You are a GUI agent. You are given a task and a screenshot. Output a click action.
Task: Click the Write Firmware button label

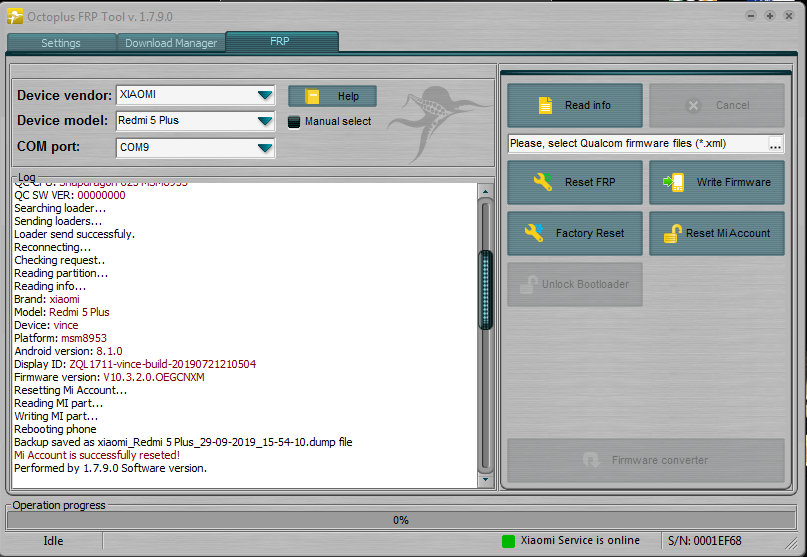pos(733,182)
